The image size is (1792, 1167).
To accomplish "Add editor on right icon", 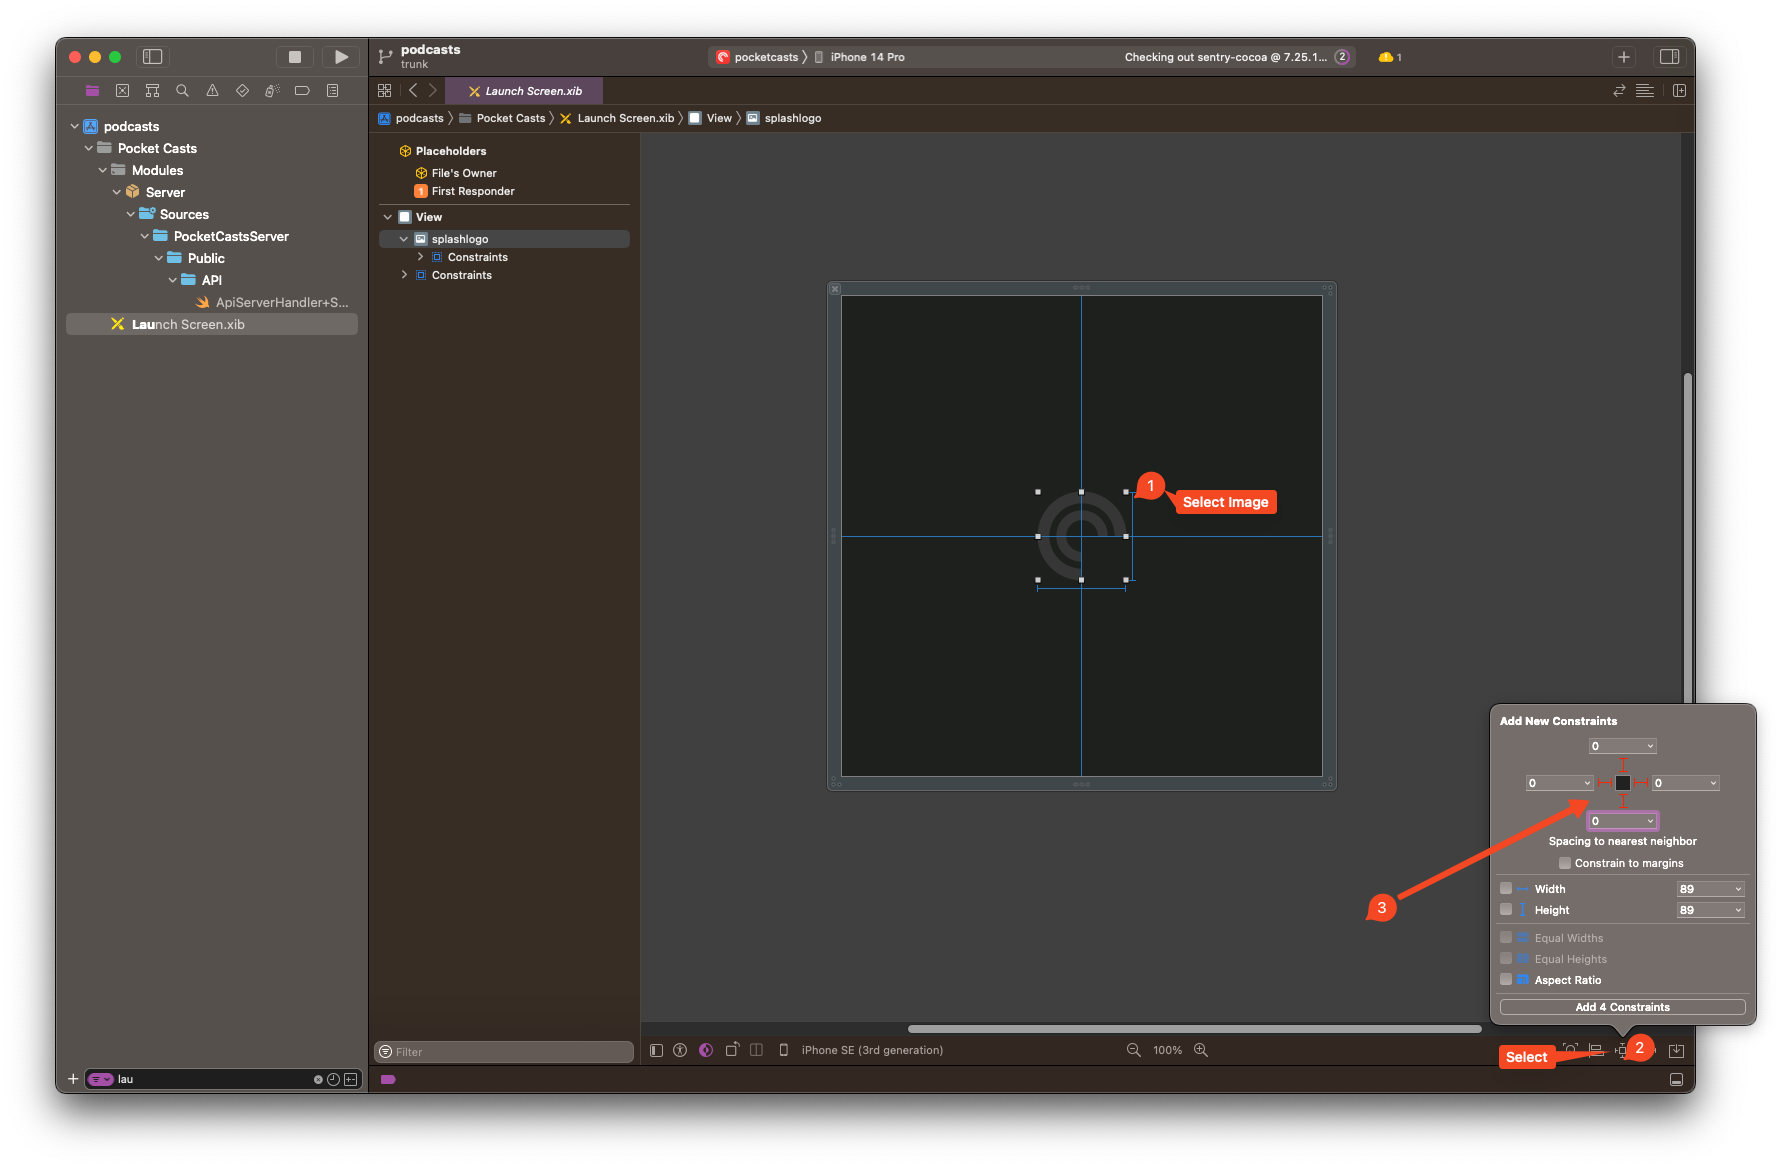I will tap(1679, 91).
